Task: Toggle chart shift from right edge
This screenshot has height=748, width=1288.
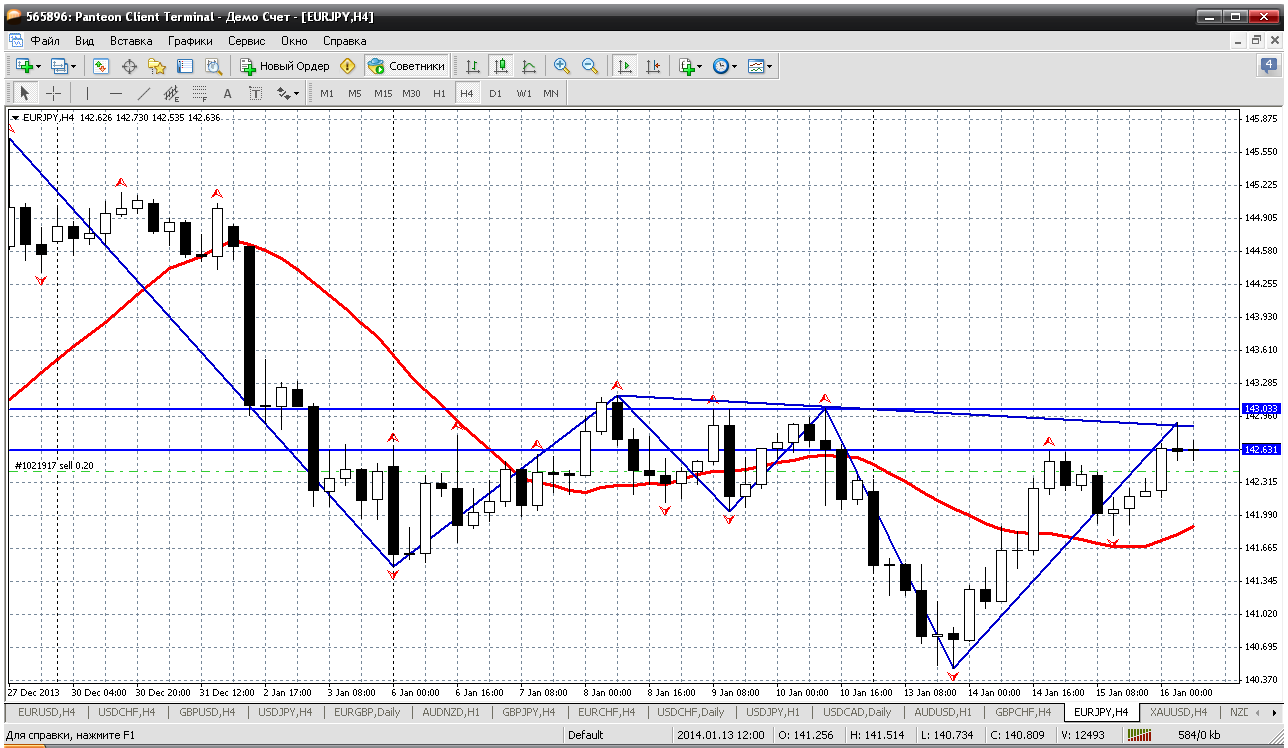Action: pos(652,66)
